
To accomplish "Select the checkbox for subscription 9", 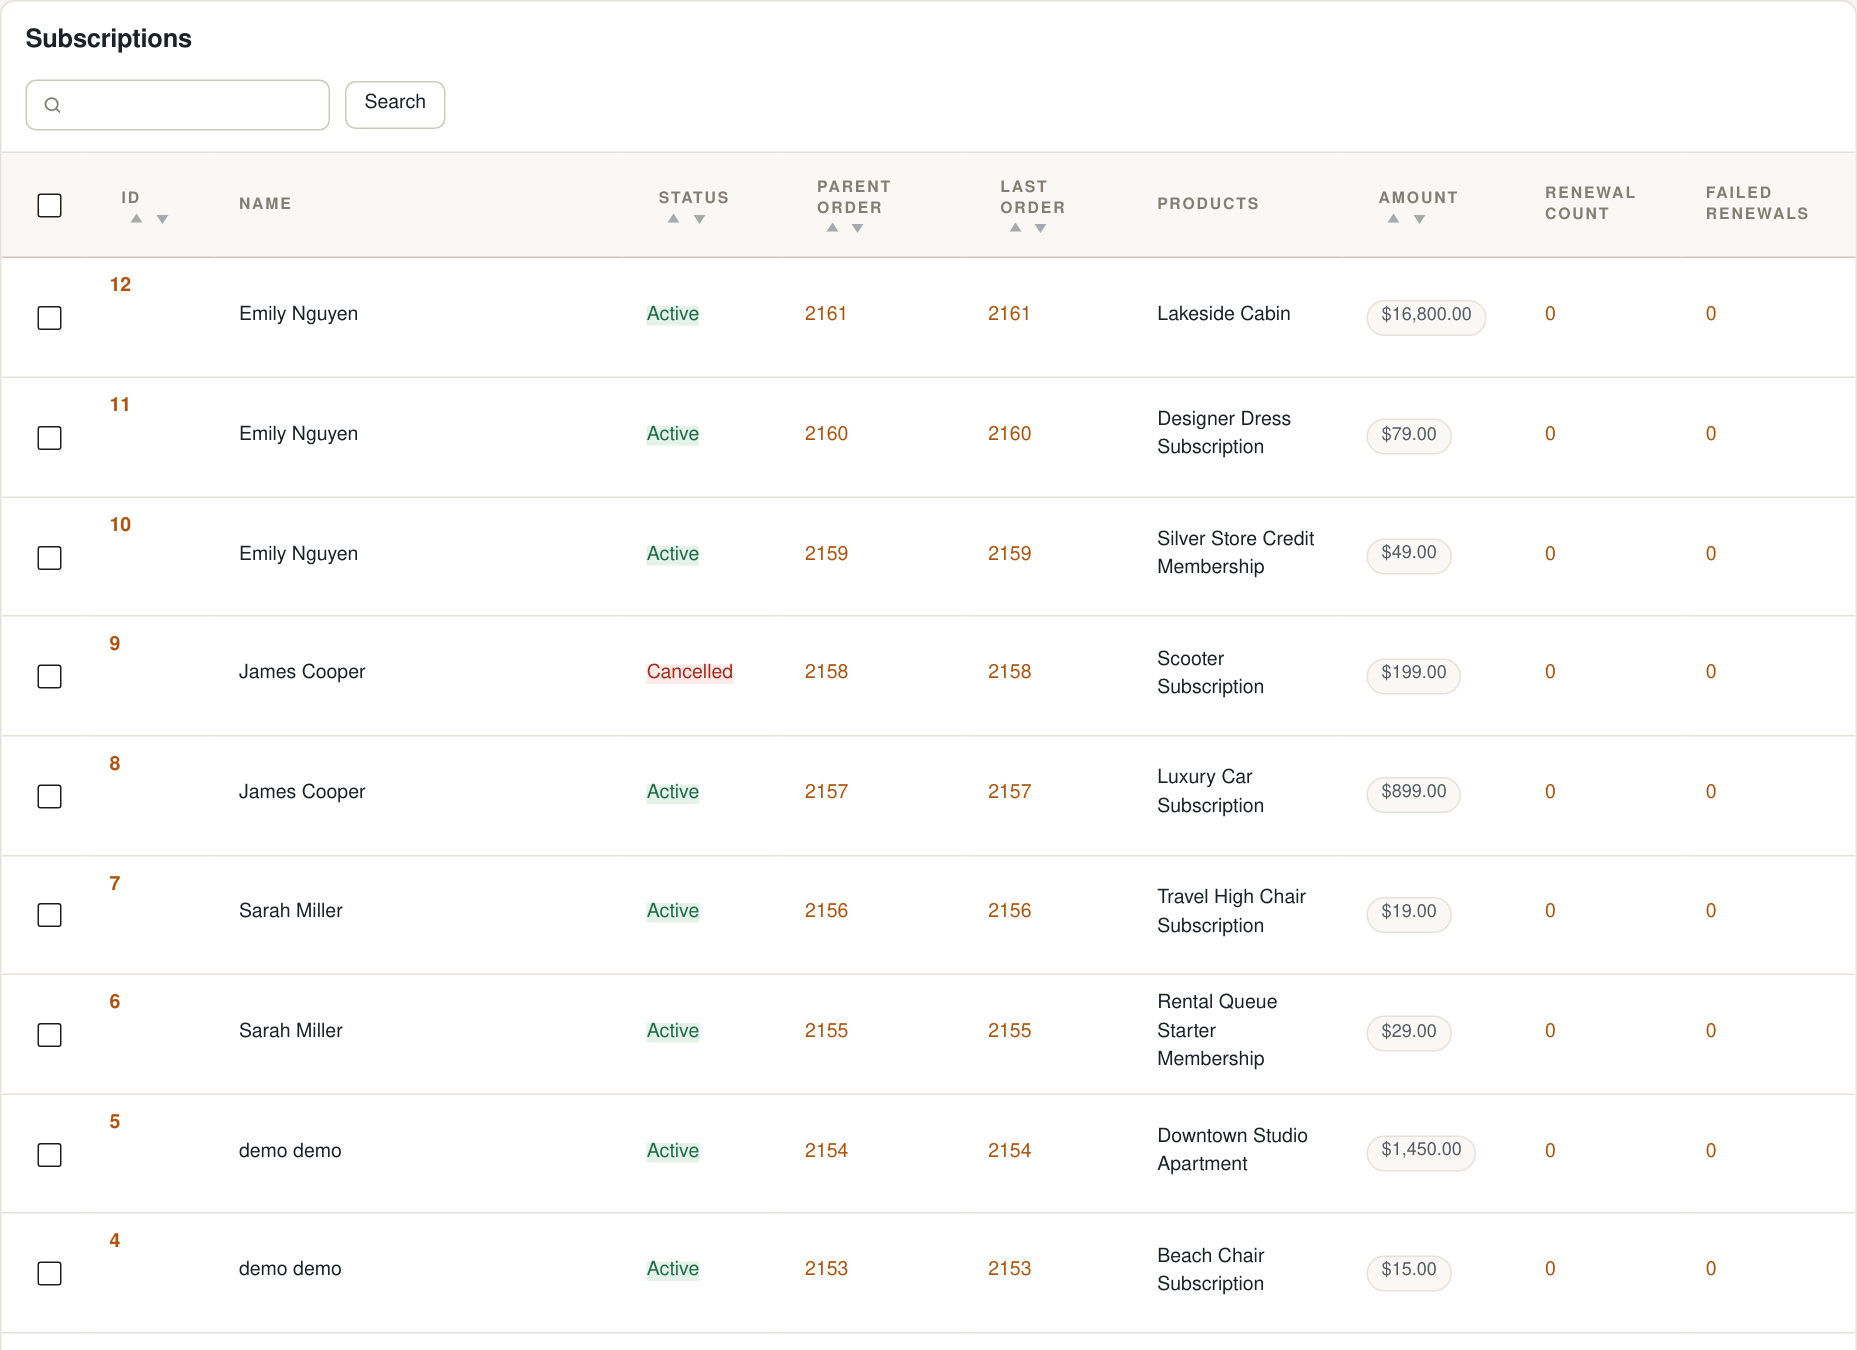I will (49, 677).
